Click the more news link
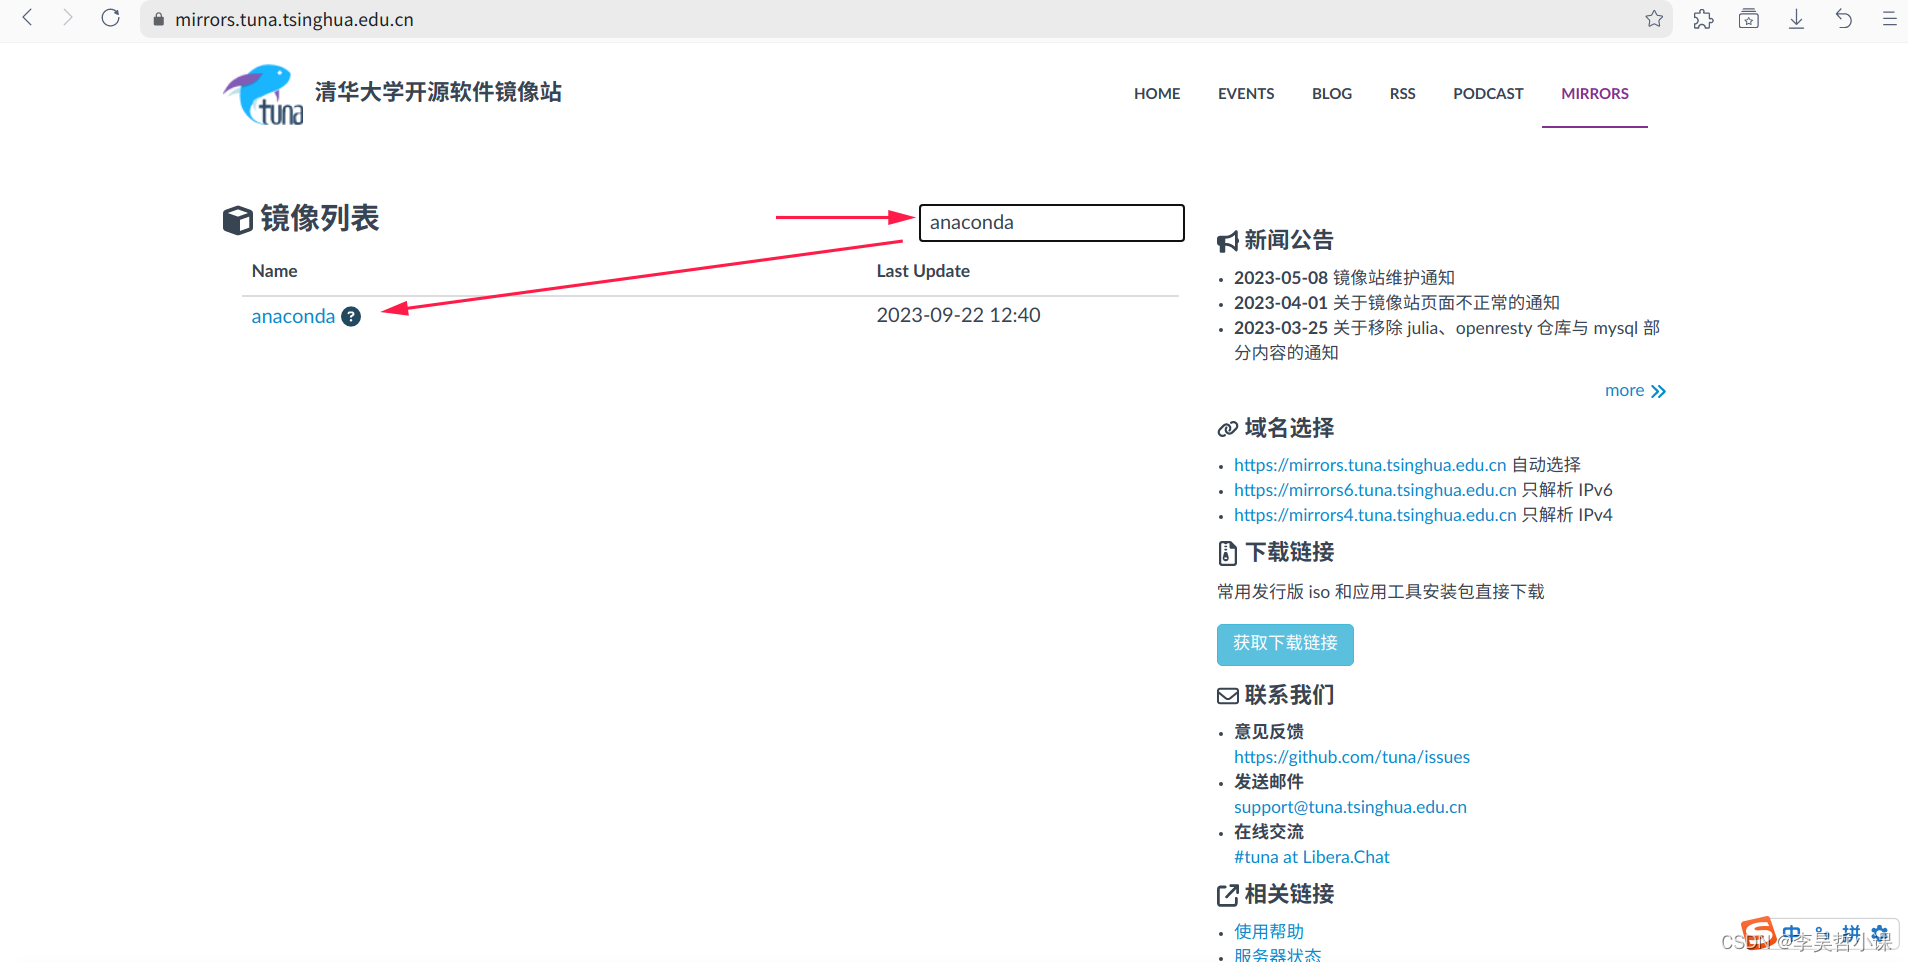This screenshot has width=1908, height=962. tap(1635, 390)
